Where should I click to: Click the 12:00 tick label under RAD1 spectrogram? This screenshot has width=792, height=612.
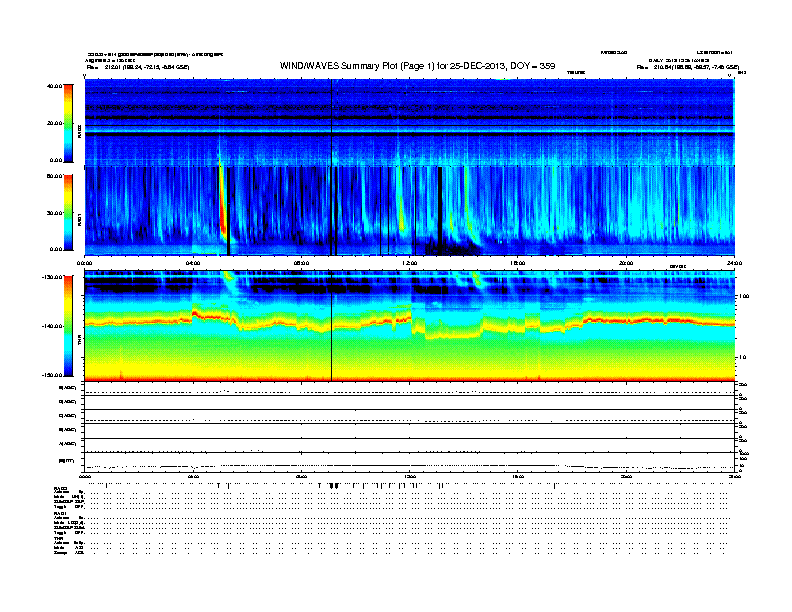[x=410, y=263]
